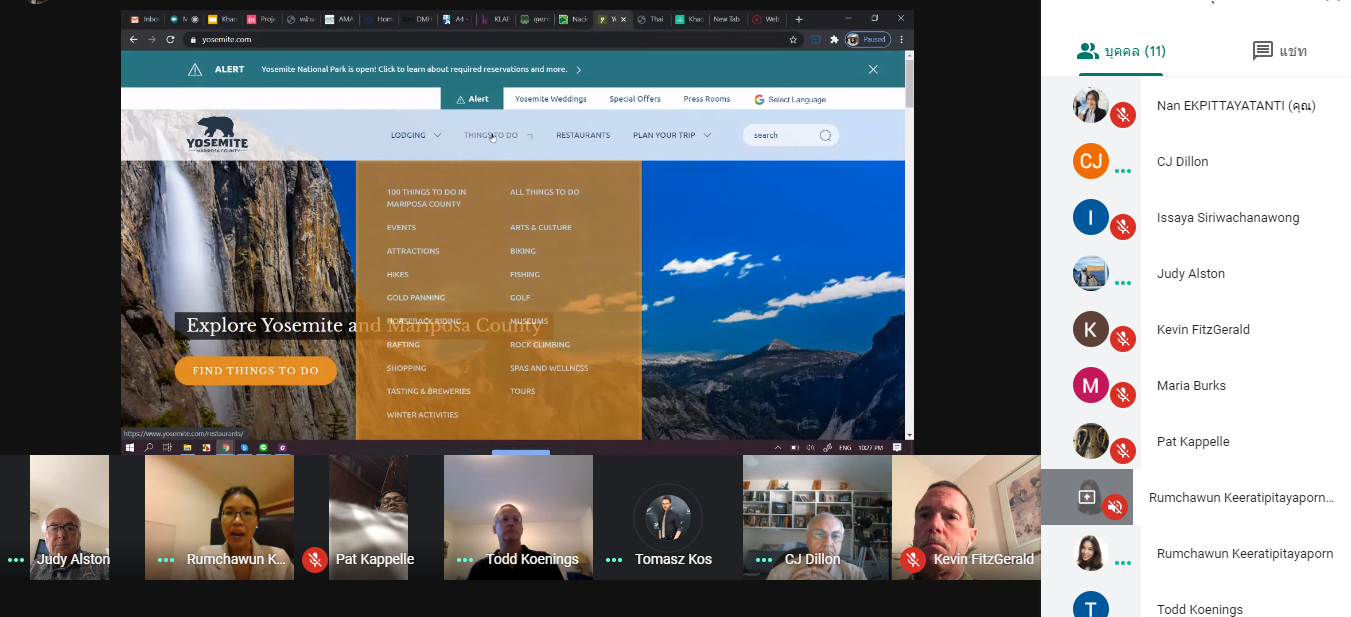1351x617 pixels.
Task: Open the Select Language dropdown
Action: [790, 99]
